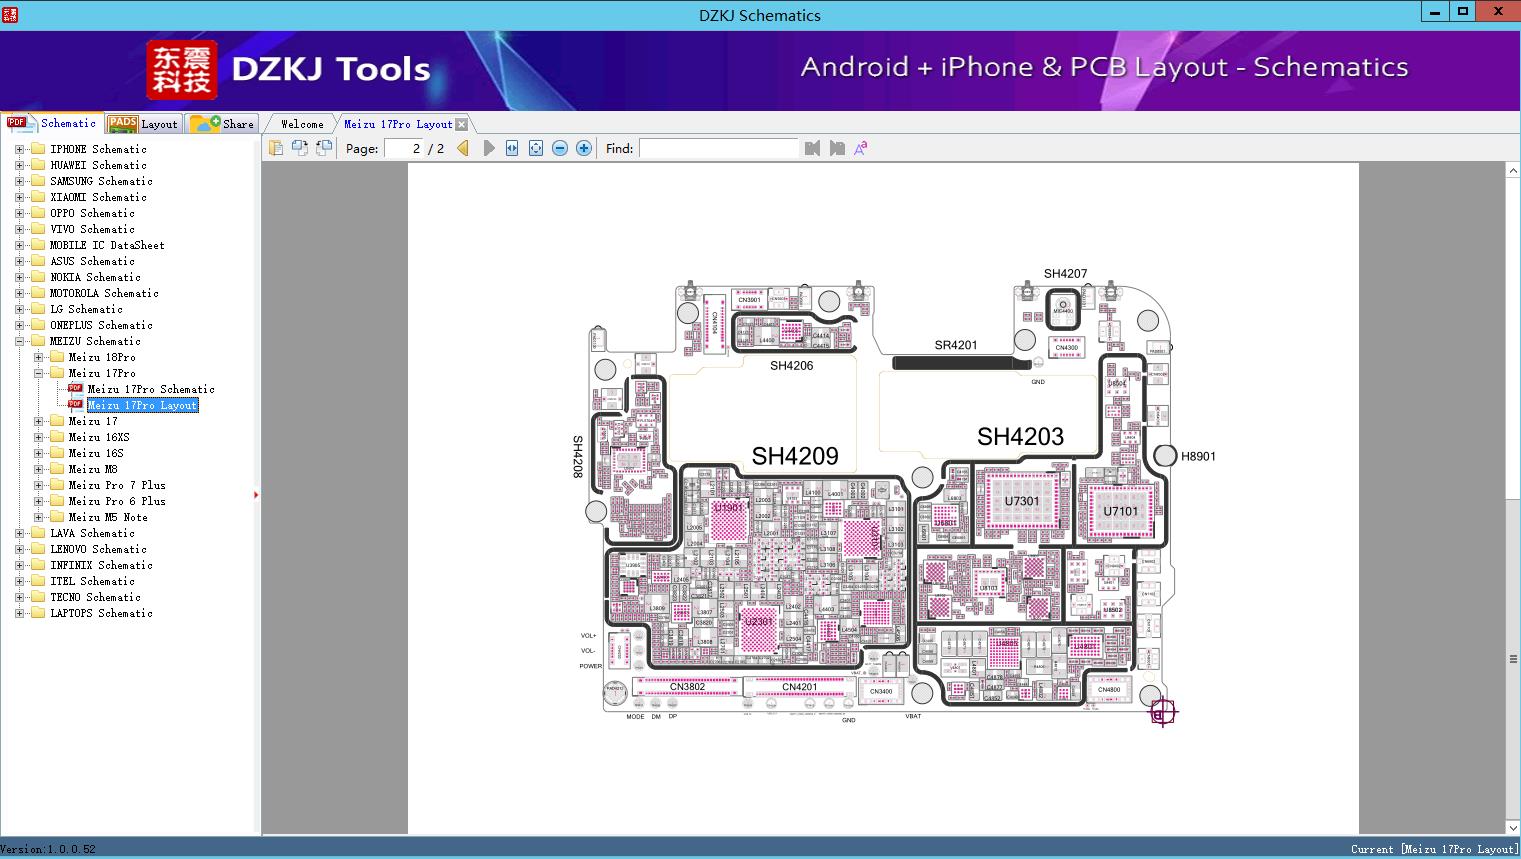Expand LAPTOPS Schematic folder
The width and height of the screenshot is (1521, 859).
[x=19, y=613]
